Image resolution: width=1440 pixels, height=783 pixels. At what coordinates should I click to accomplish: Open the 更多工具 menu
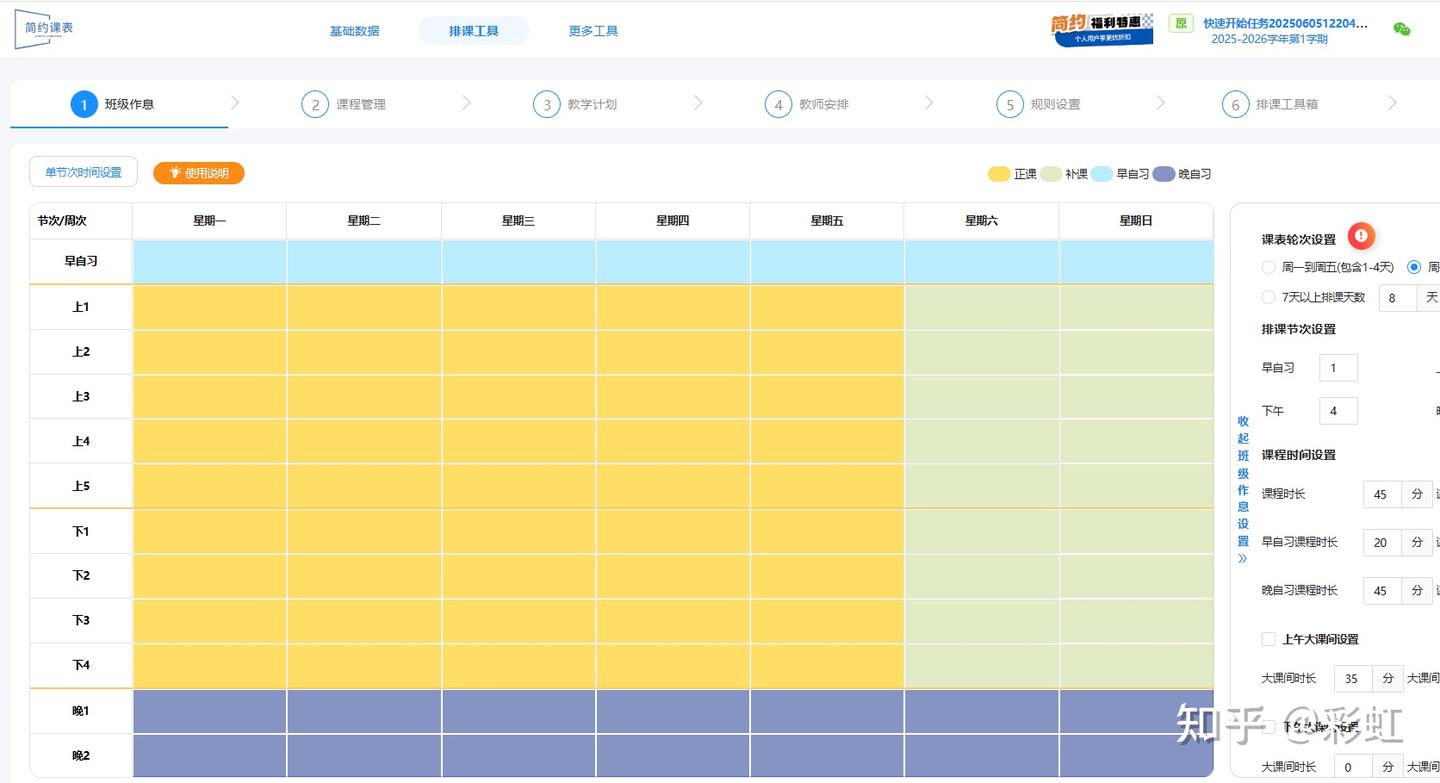[x=593, y=31]
